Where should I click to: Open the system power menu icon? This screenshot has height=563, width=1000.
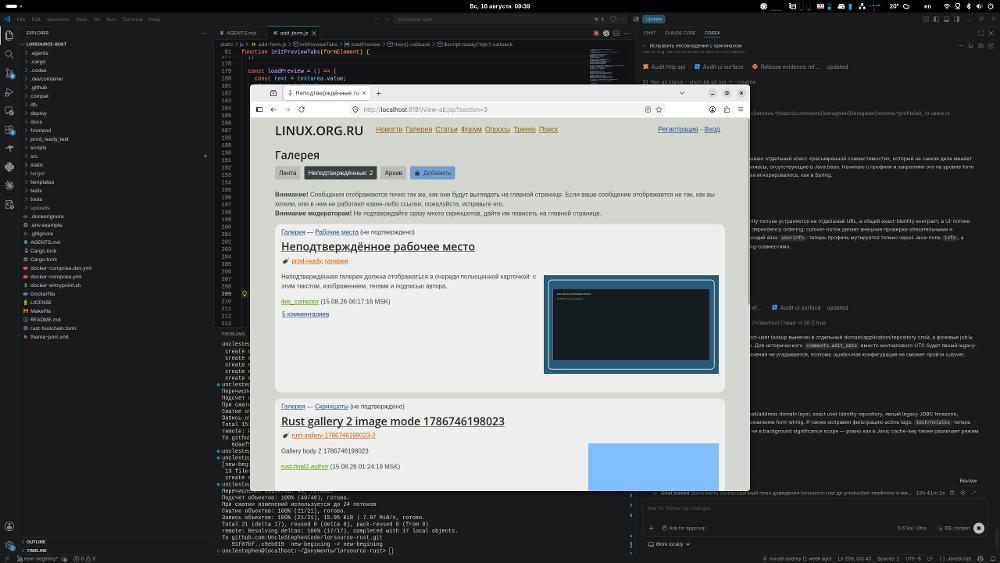tap(990, 6)
